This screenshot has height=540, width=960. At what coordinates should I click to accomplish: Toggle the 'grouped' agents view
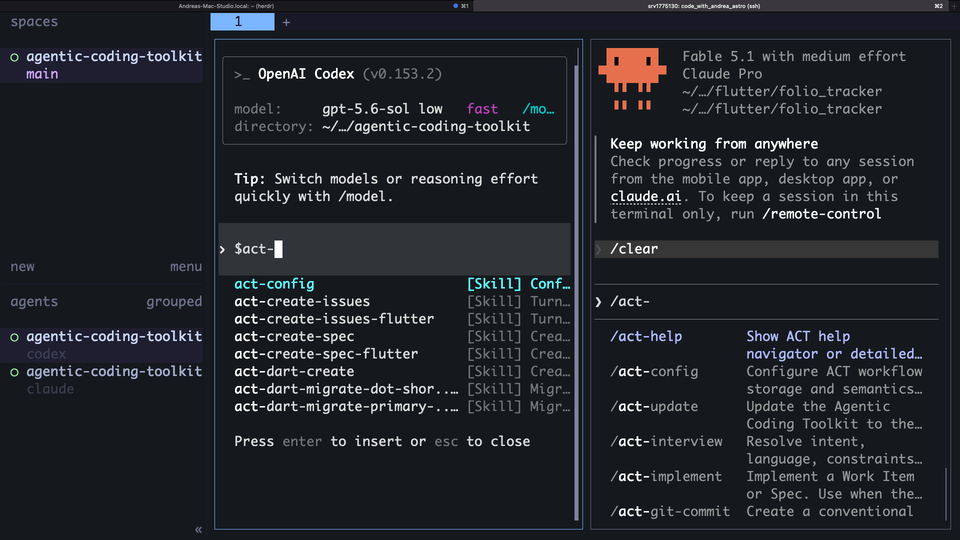click(x=174, y=301)
